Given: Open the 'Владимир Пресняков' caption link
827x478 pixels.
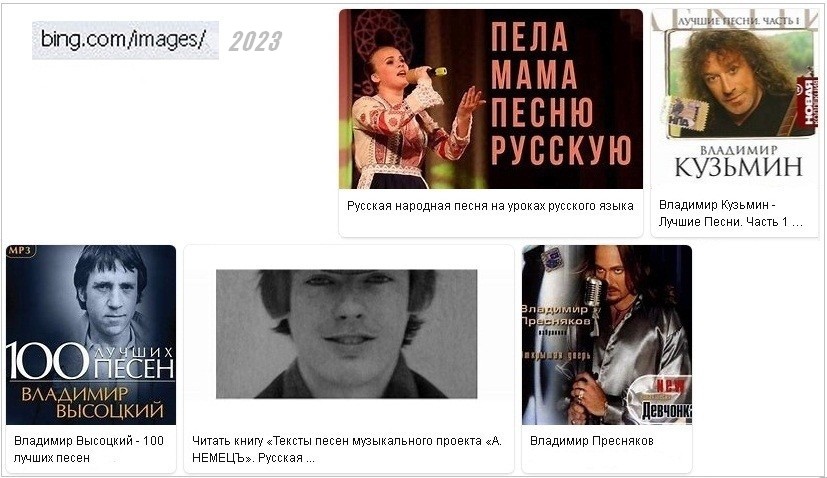Looking at the screenshot, I should (591, 441).
